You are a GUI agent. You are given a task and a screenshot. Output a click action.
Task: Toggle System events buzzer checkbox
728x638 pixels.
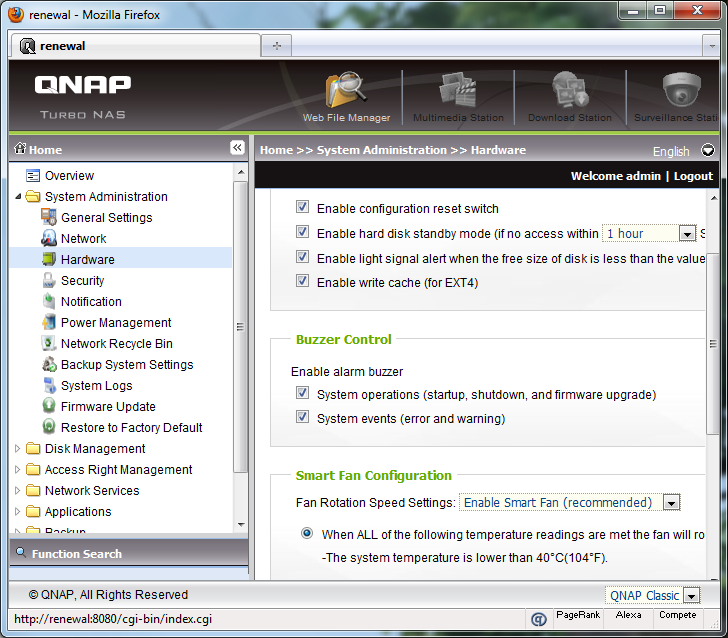tap(302, 418)
